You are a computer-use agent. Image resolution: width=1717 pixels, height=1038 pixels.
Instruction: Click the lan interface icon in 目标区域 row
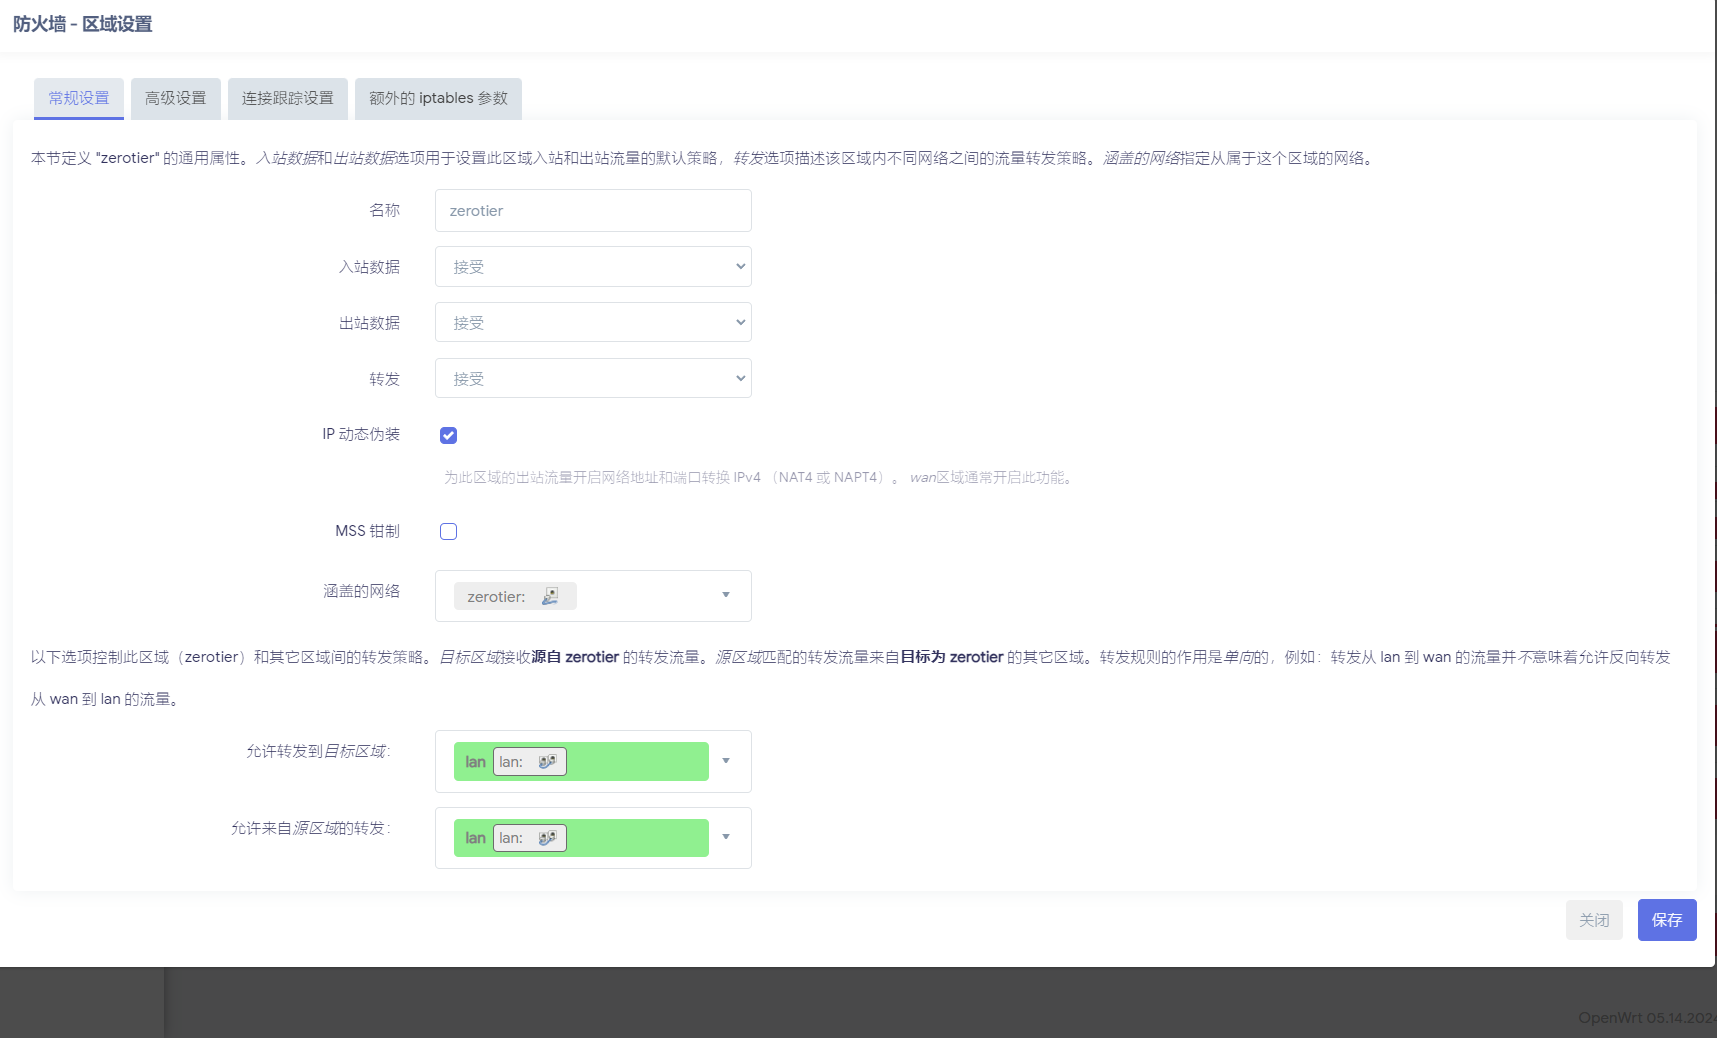point(547,761)
